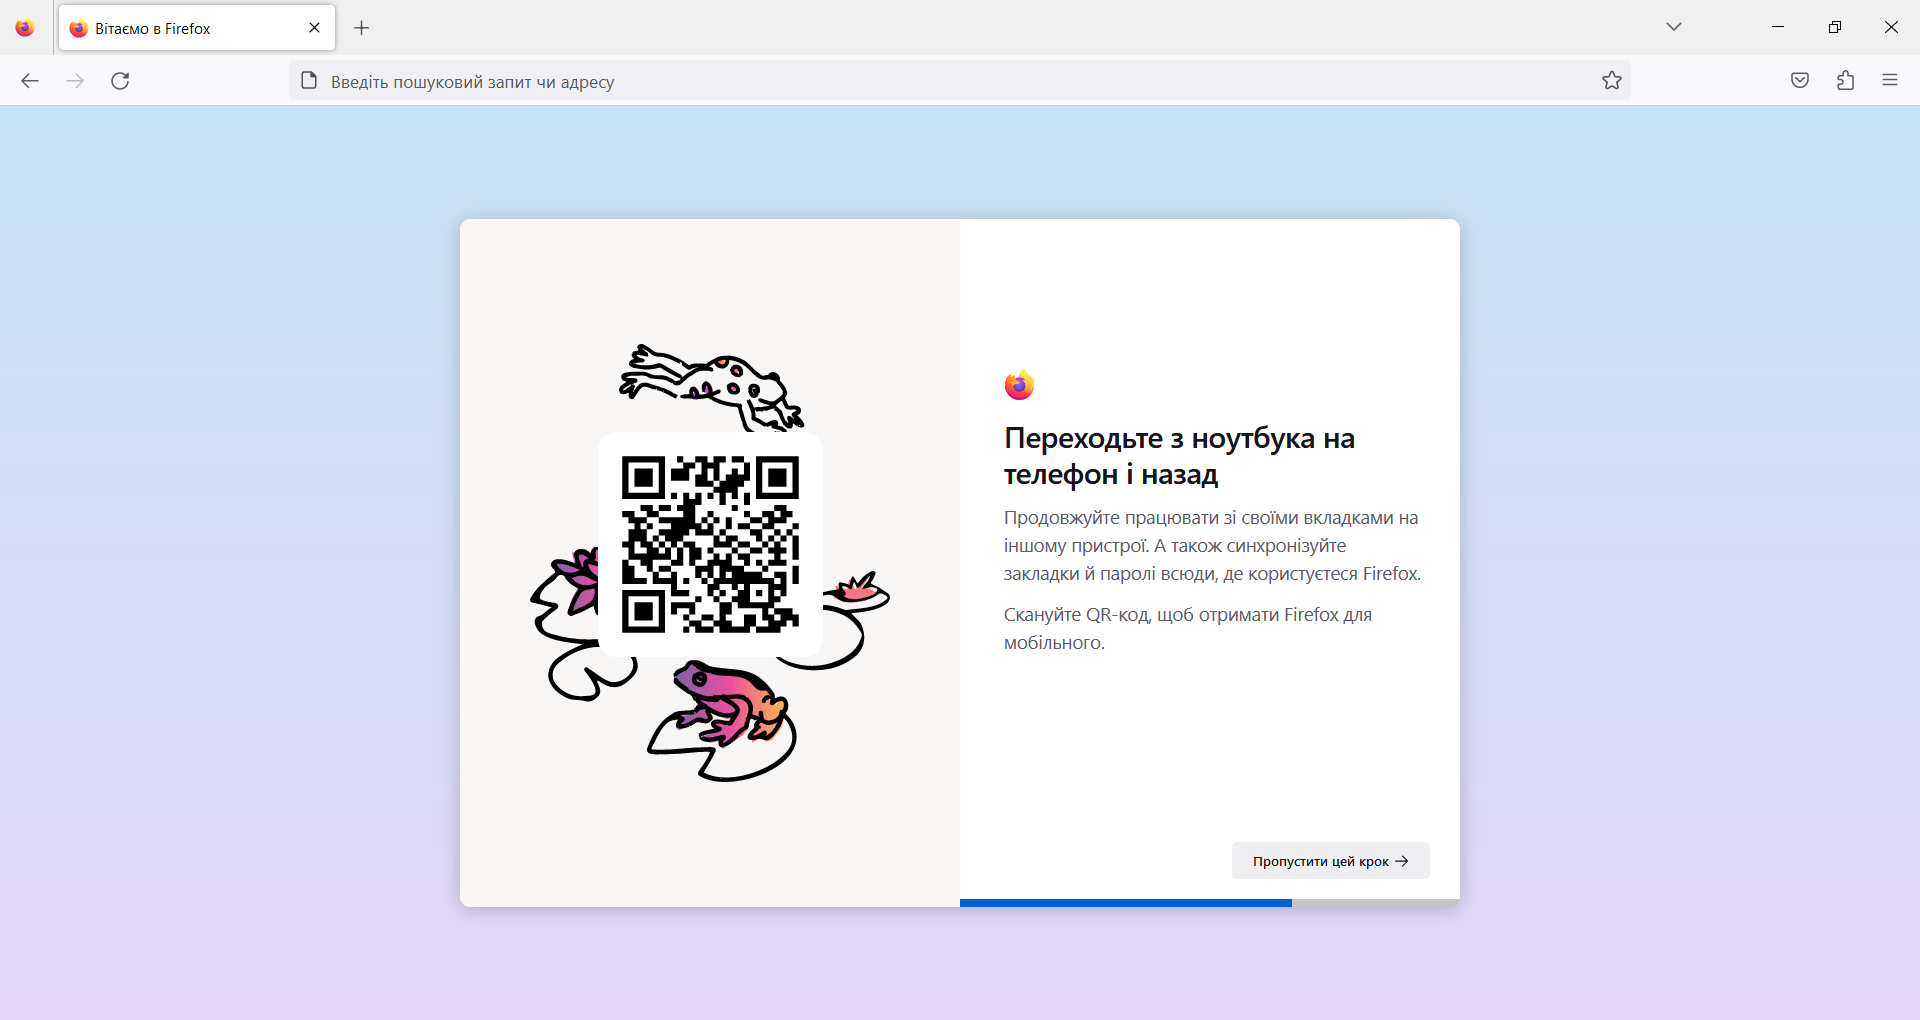1920x1020 pixels.
Task: Click text 'Скануйте QR-код, щоб отримати Firefox'
Action: (1188, 628)
